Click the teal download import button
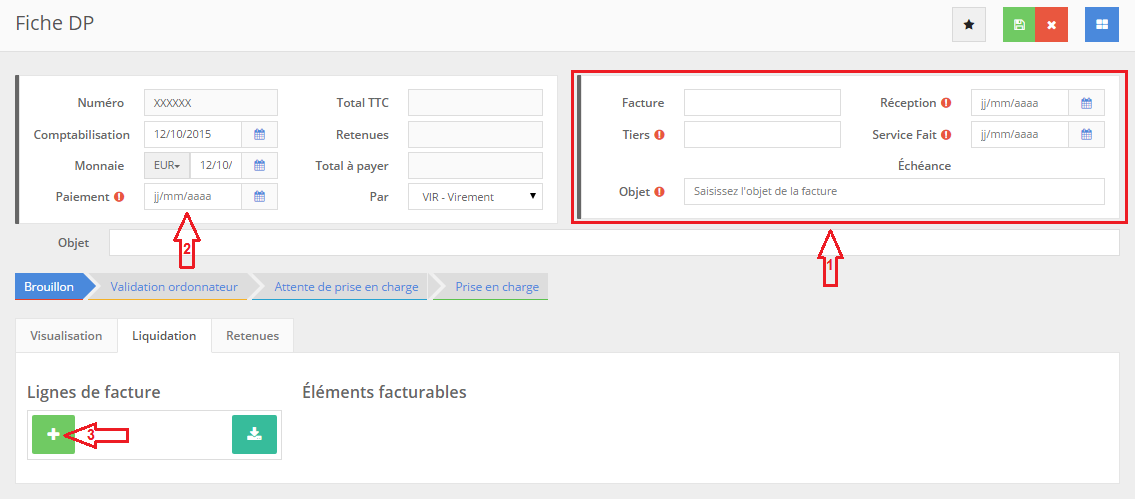1135x499 pixels. point(254,434)
